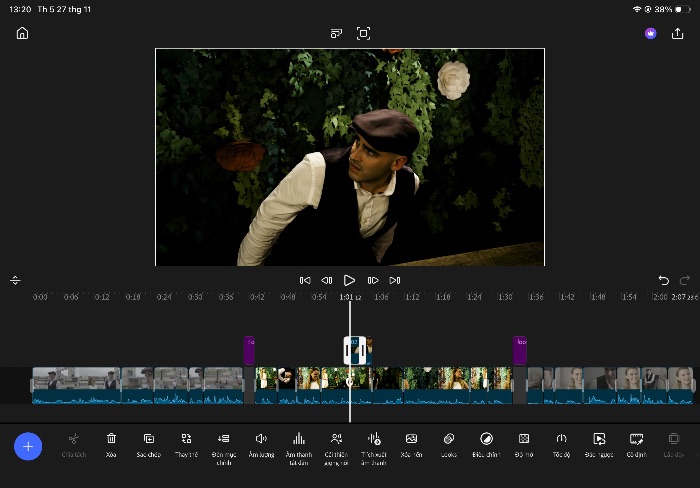700x488 pixels.
Task: Open the Looks filter panel
Action: point(449,445)
